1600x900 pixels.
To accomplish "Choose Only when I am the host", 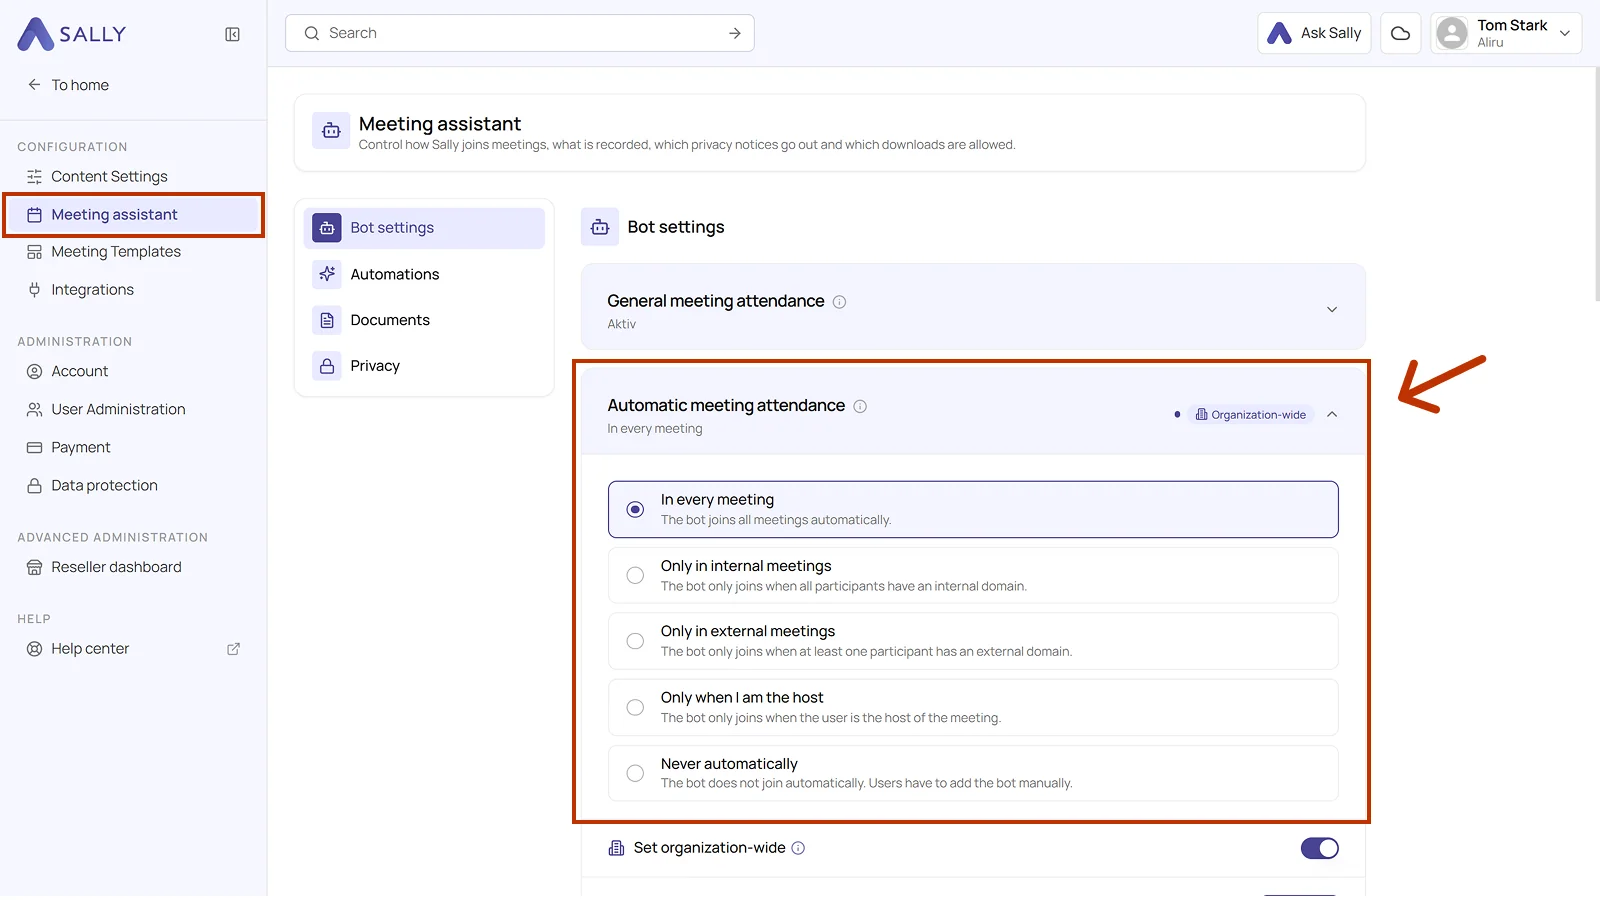I will pos(973,707).
